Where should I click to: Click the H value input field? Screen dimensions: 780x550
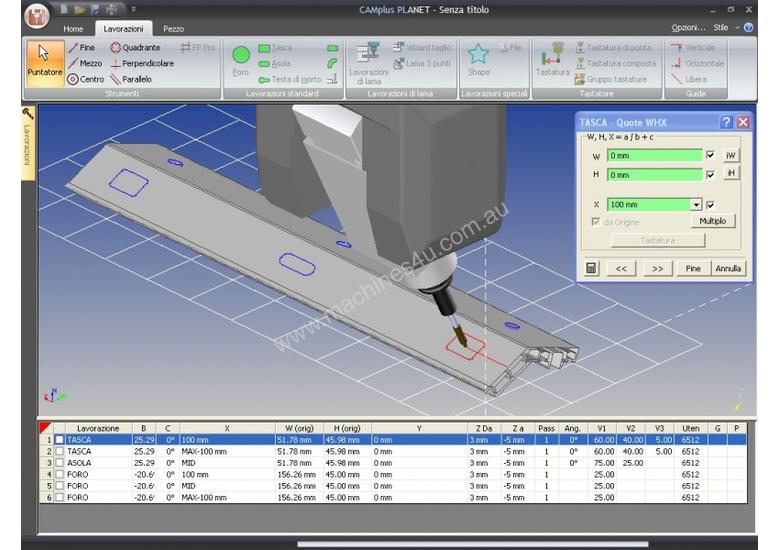click(655, 175)
